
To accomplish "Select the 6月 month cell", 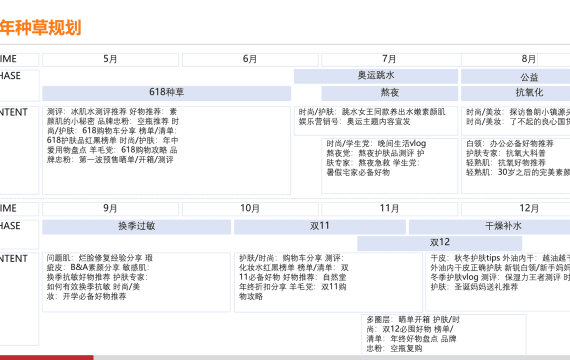I will click(250, 60).
